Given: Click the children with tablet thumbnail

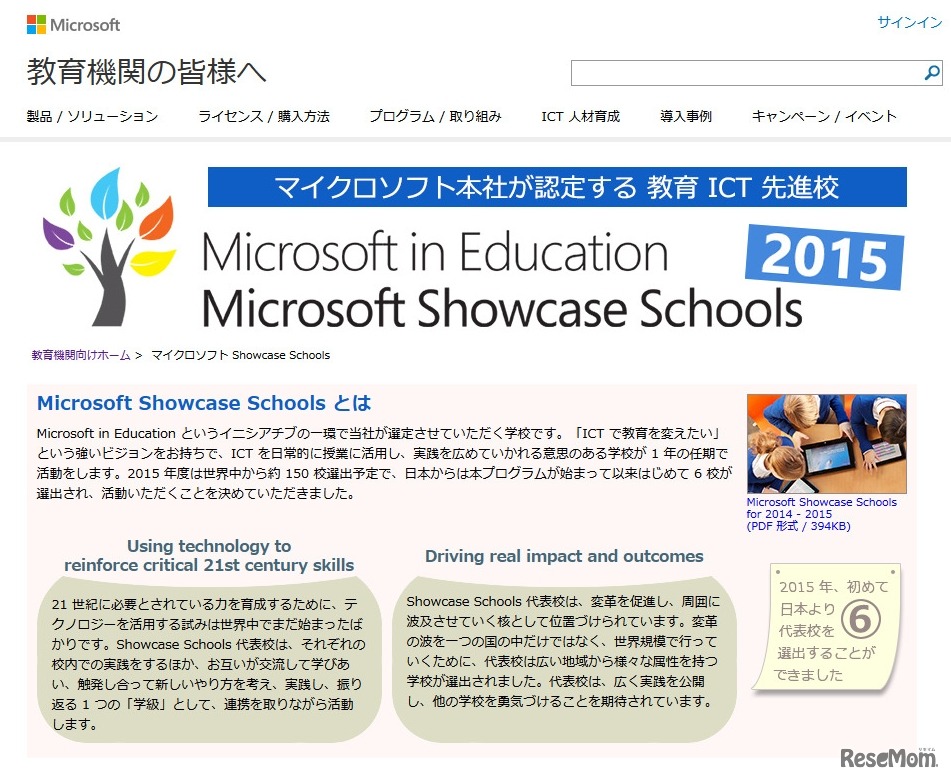Looking at the screenshot, I should pyautogui.click(x=827, y=444).
